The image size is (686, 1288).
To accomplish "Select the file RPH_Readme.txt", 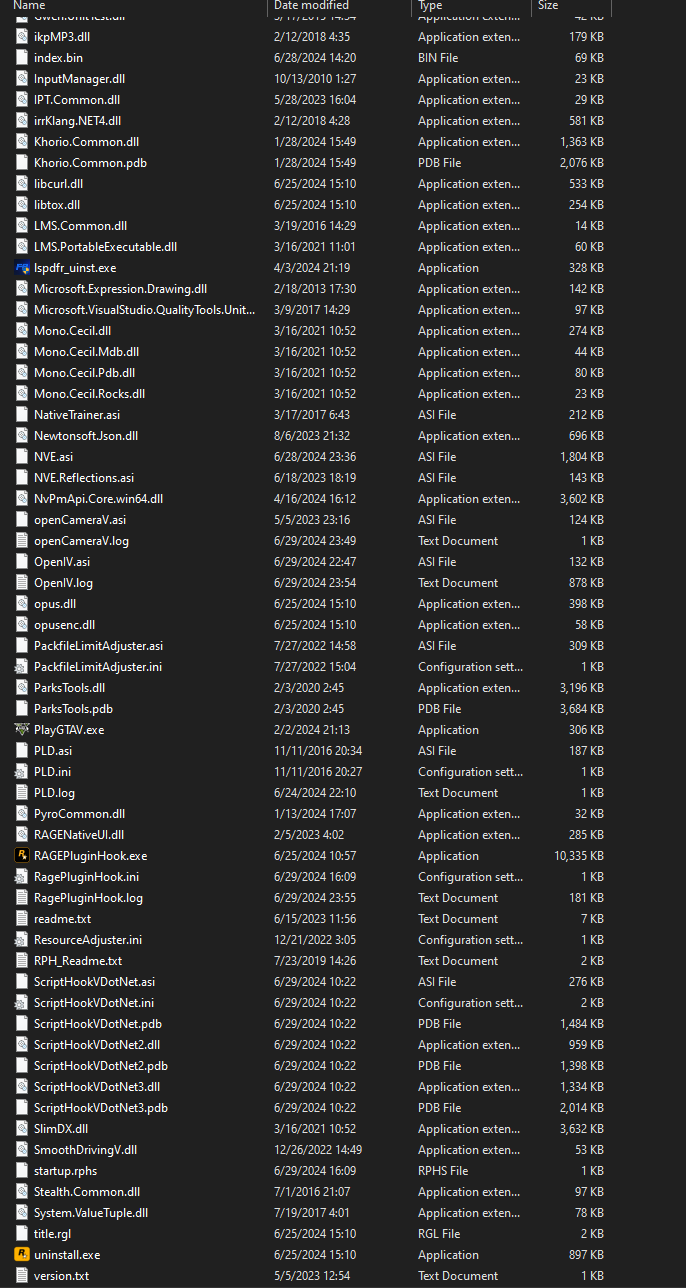I will [78, 961].
